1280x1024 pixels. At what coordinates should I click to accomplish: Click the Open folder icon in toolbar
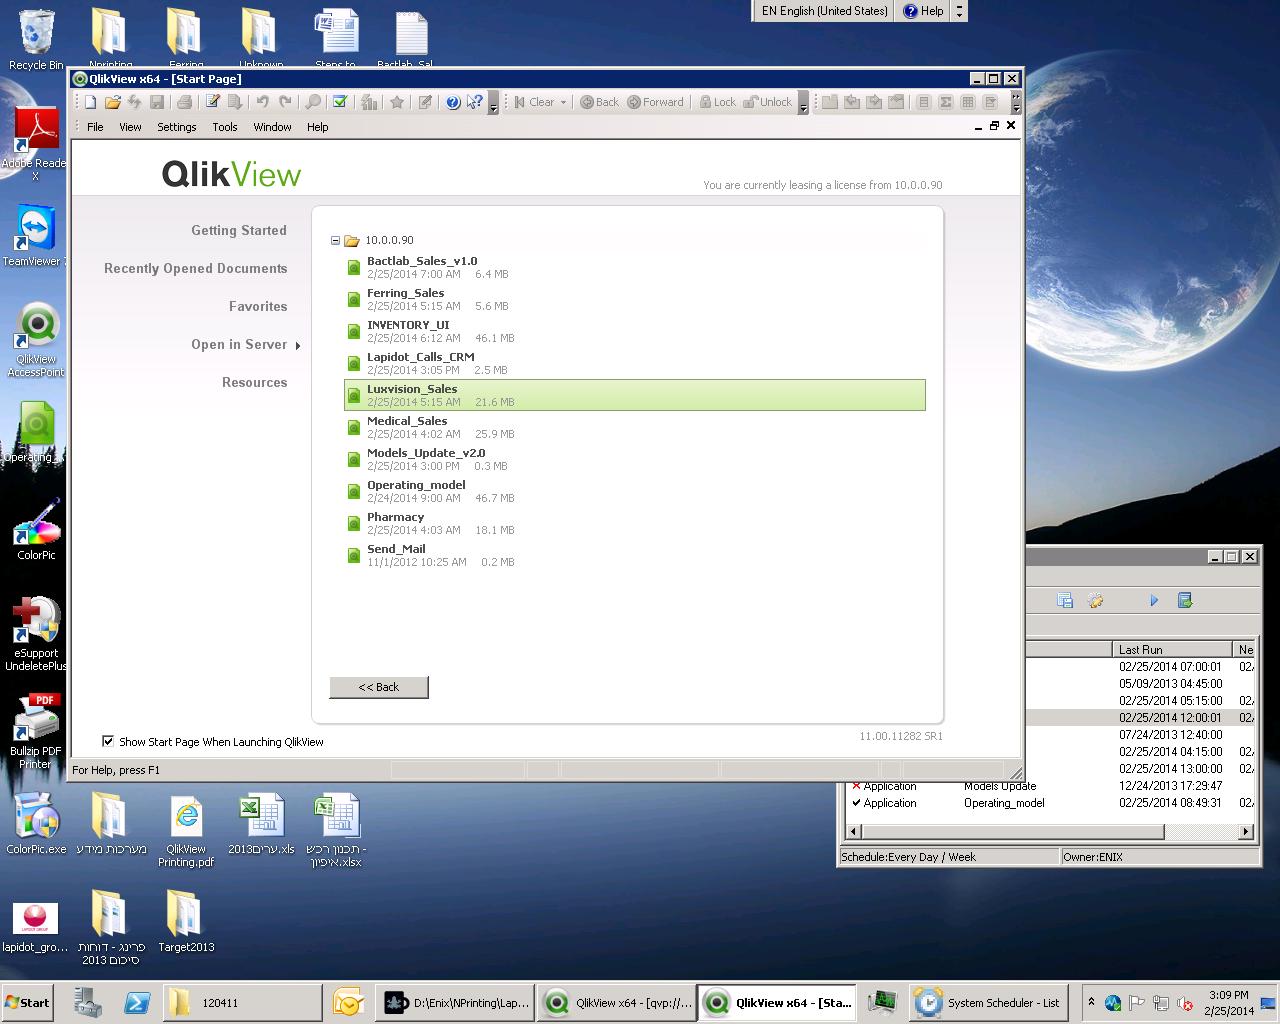[x=113, y=102]
